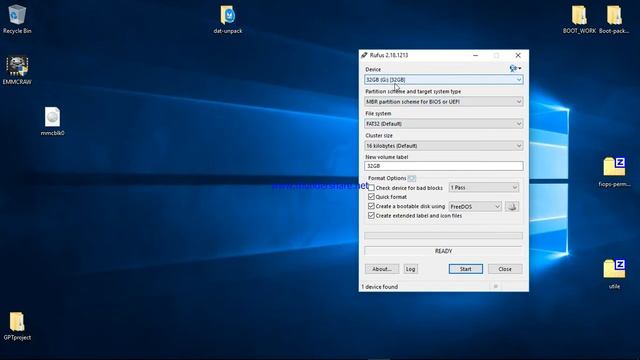Image resolution: width=640 pixels, height=360 pixels.
Task: Toggle advanced Format Options arrow
Action: 411,178
